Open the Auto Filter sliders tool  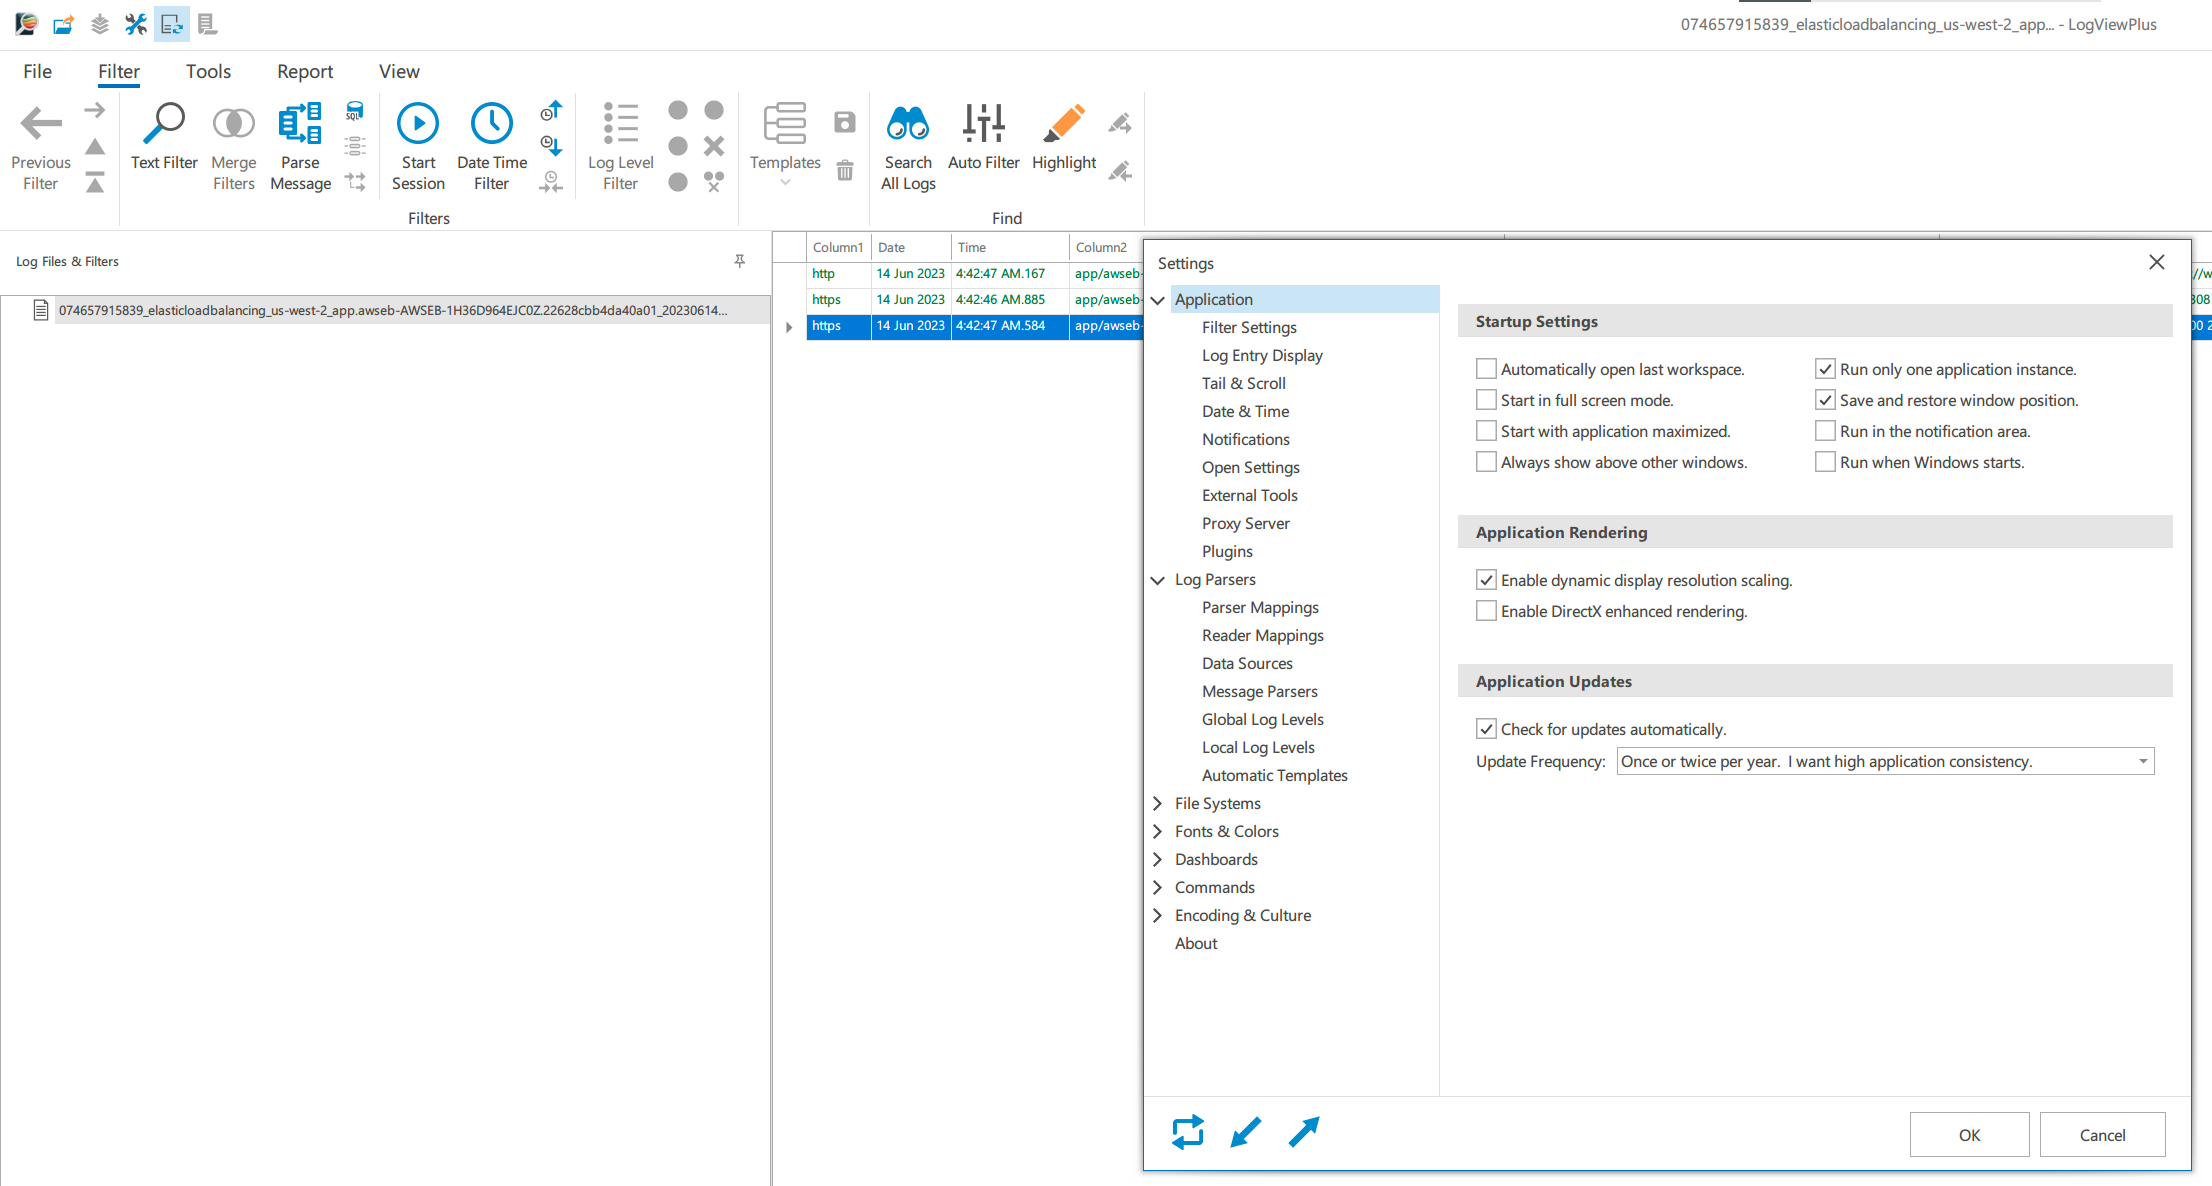[984, 124]
